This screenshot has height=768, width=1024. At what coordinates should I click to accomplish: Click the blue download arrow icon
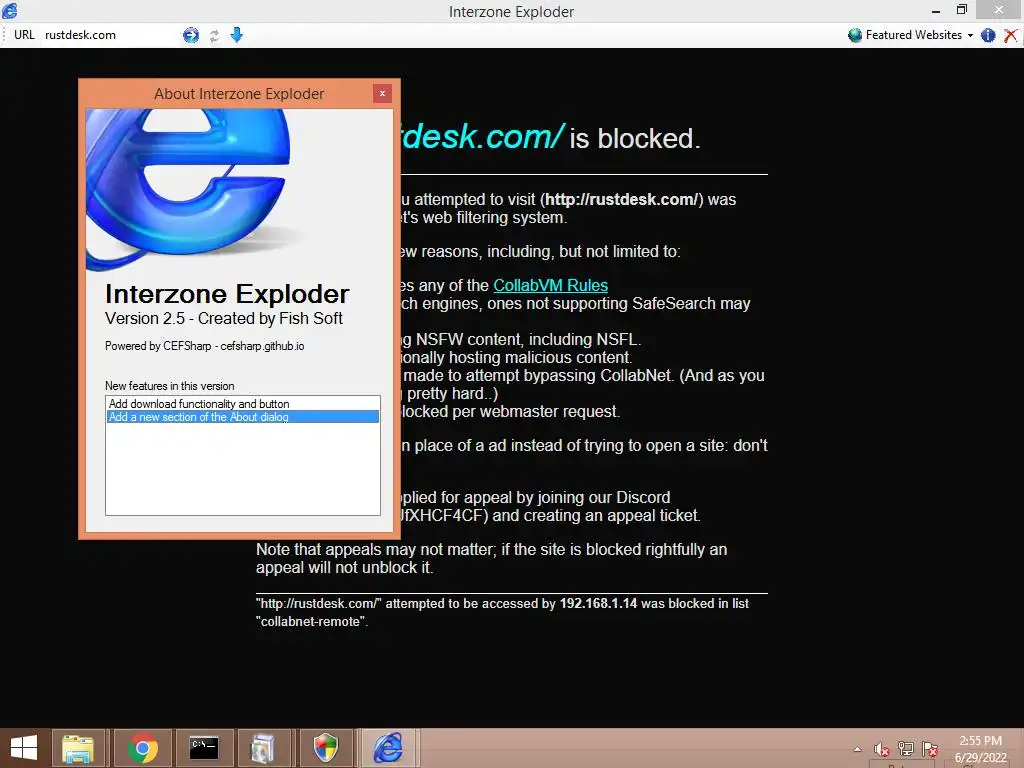coord(237,35)
